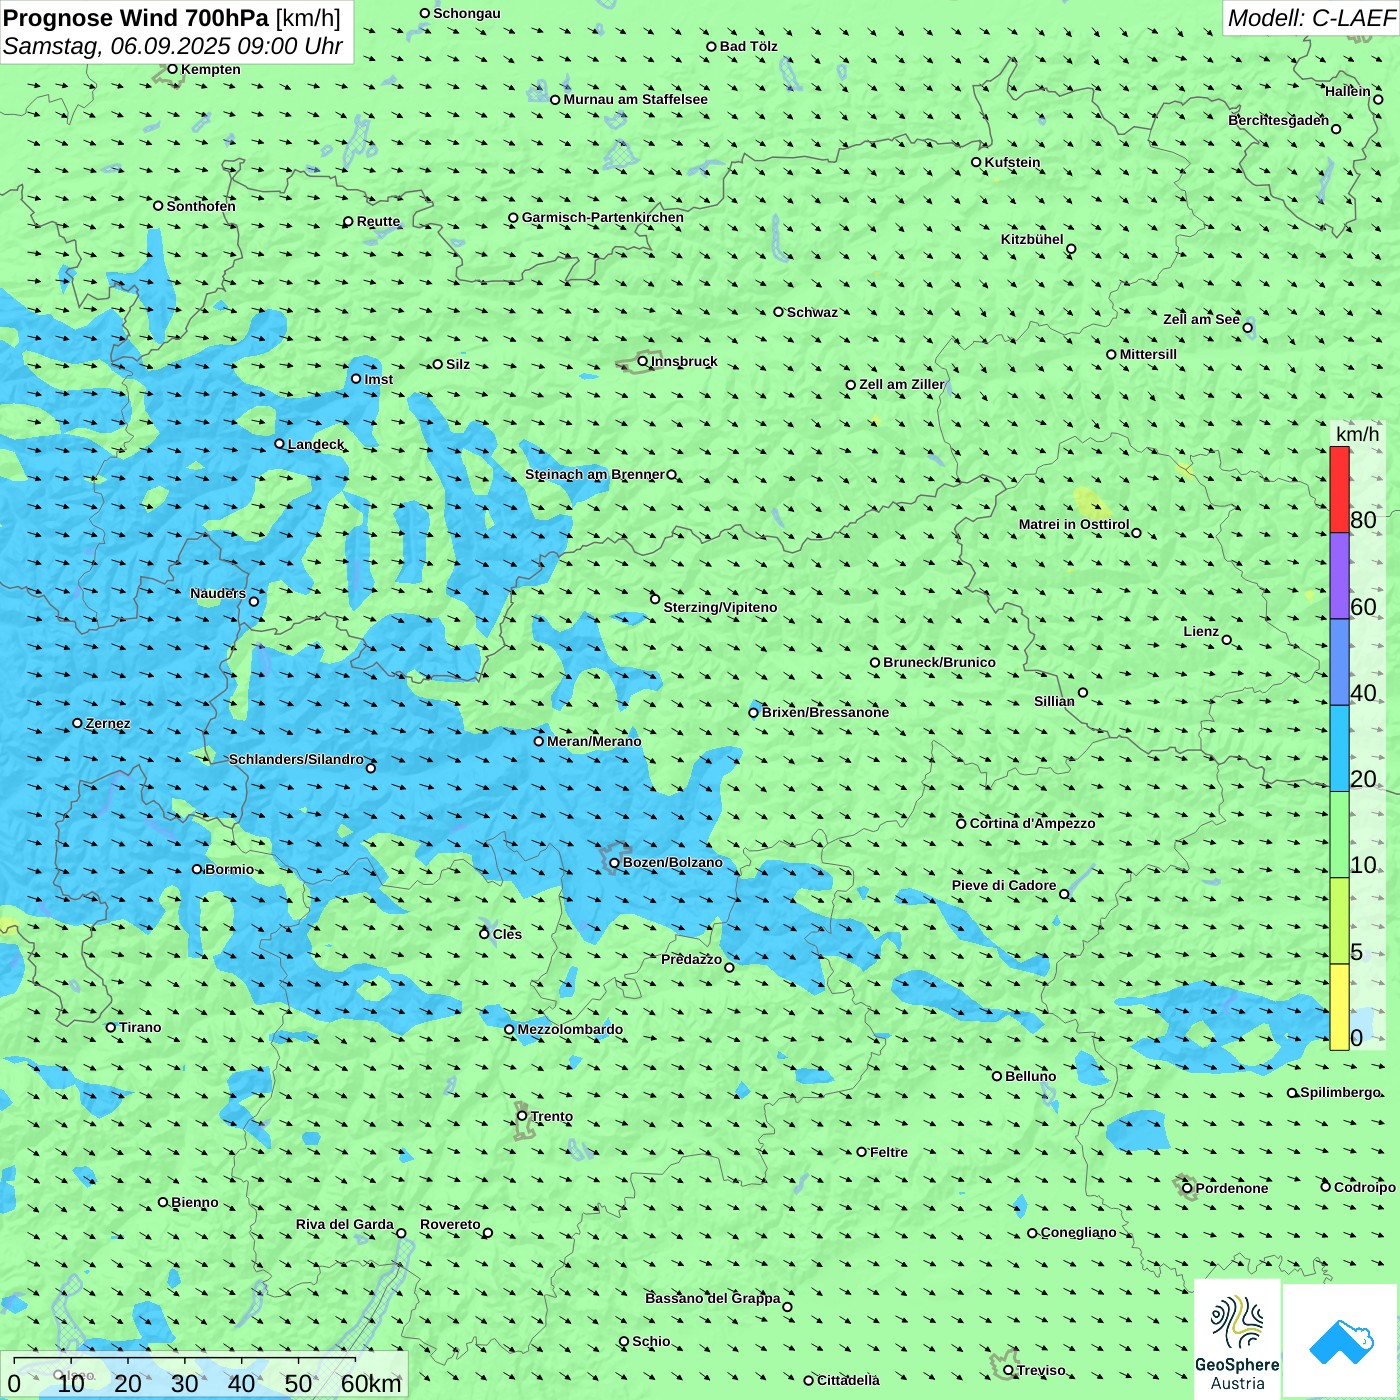The height and width of the screenshot is (1400, 1400).
Task: Click the Riva del Garda label
Action: 345,1224
